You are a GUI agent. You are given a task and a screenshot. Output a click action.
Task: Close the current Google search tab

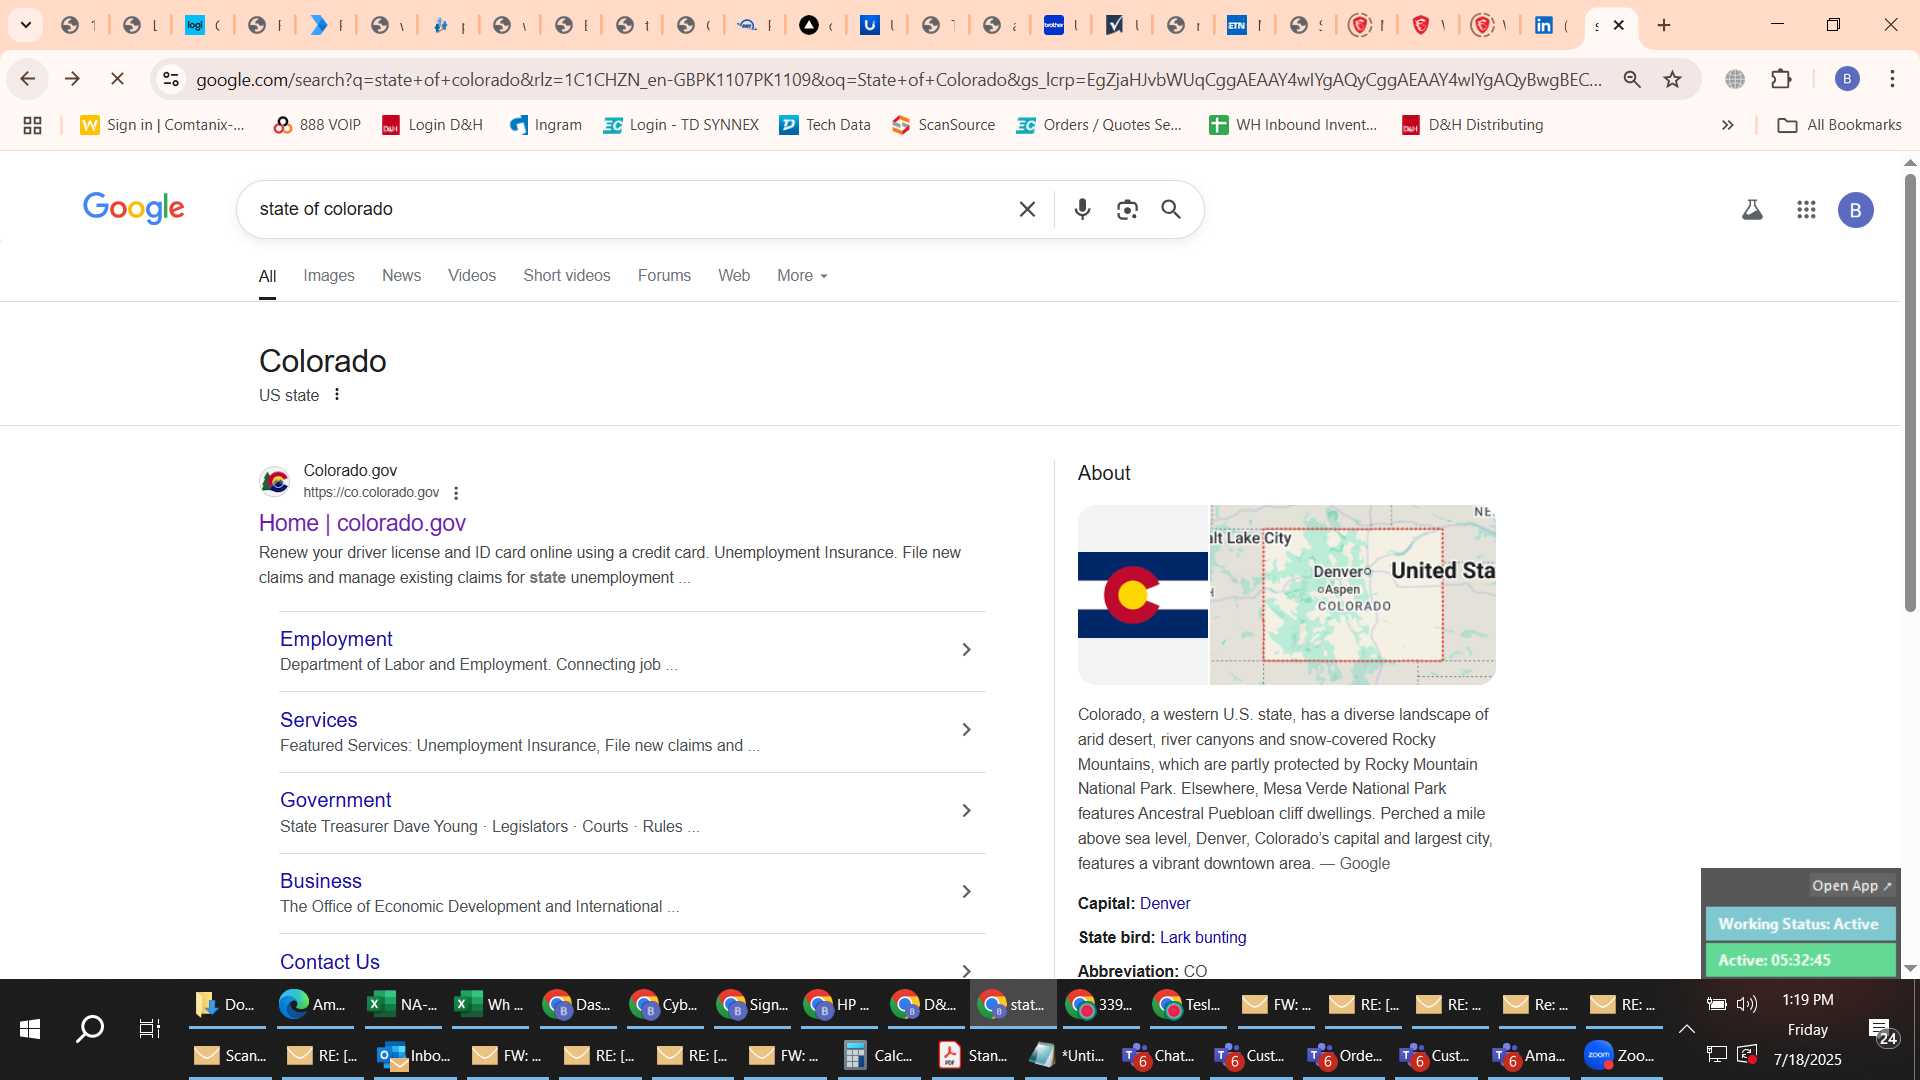[1619, 25]
